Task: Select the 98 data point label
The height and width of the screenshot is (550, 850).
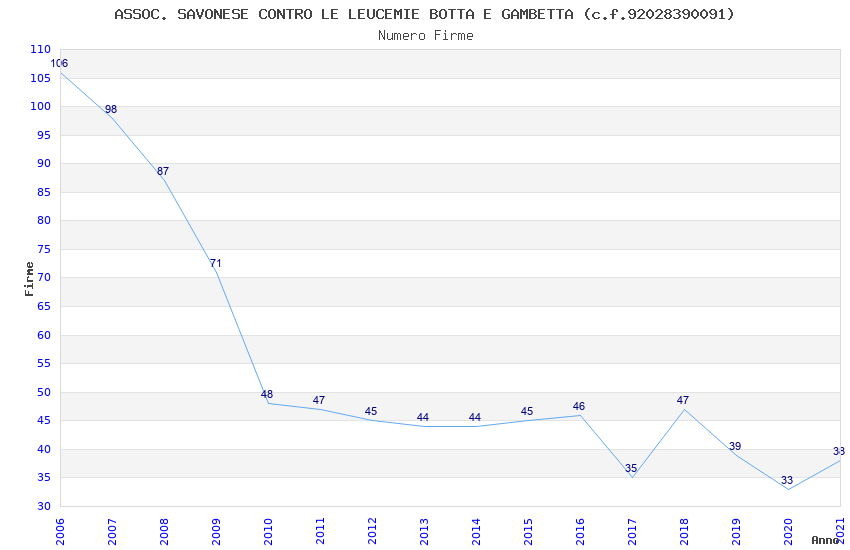Action: pyautogui.click(x=111, y=109)
